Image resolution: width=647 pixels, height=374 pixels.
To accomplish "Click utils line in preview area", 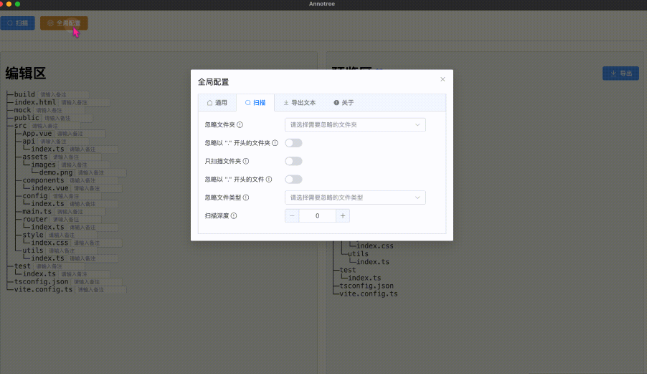I will [x=358, y=253].
